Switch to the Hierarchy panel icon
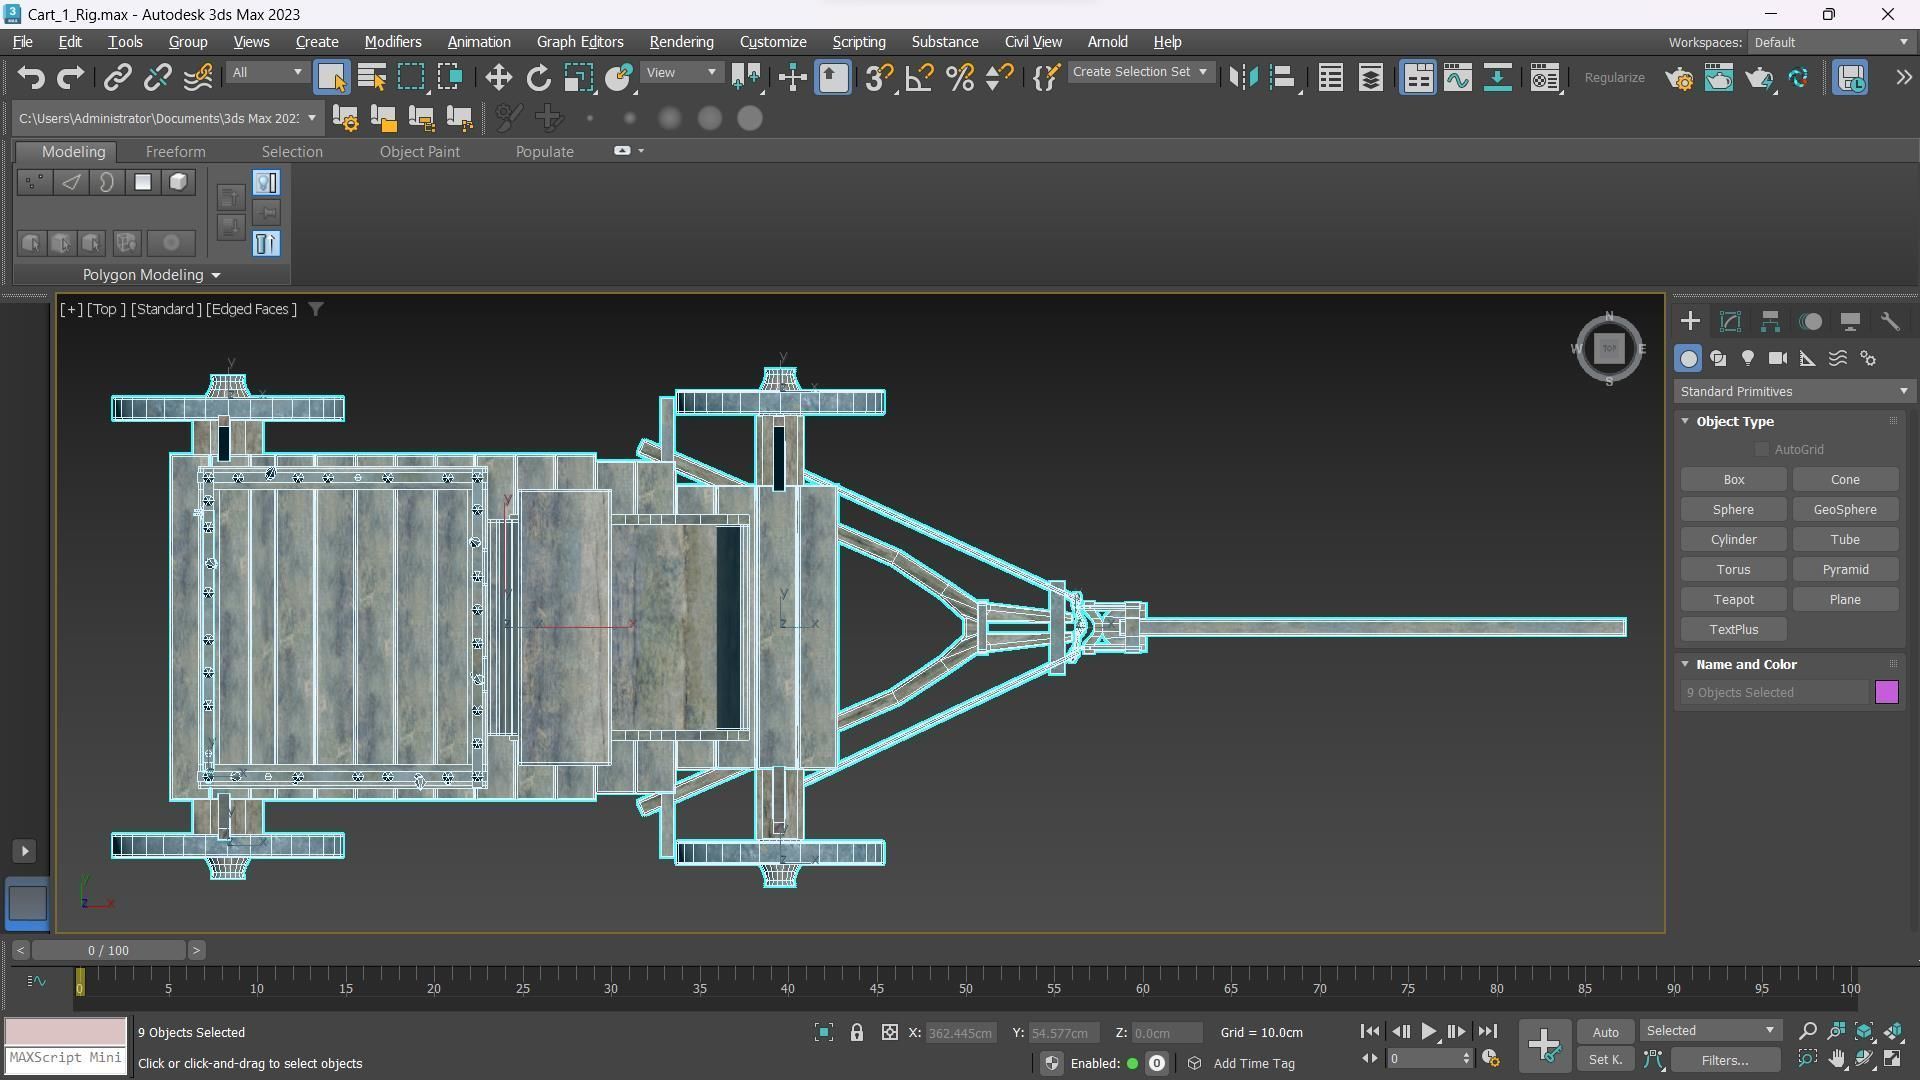Viewport: 1920px width, 1080px height. click(x=1770, y=322)
